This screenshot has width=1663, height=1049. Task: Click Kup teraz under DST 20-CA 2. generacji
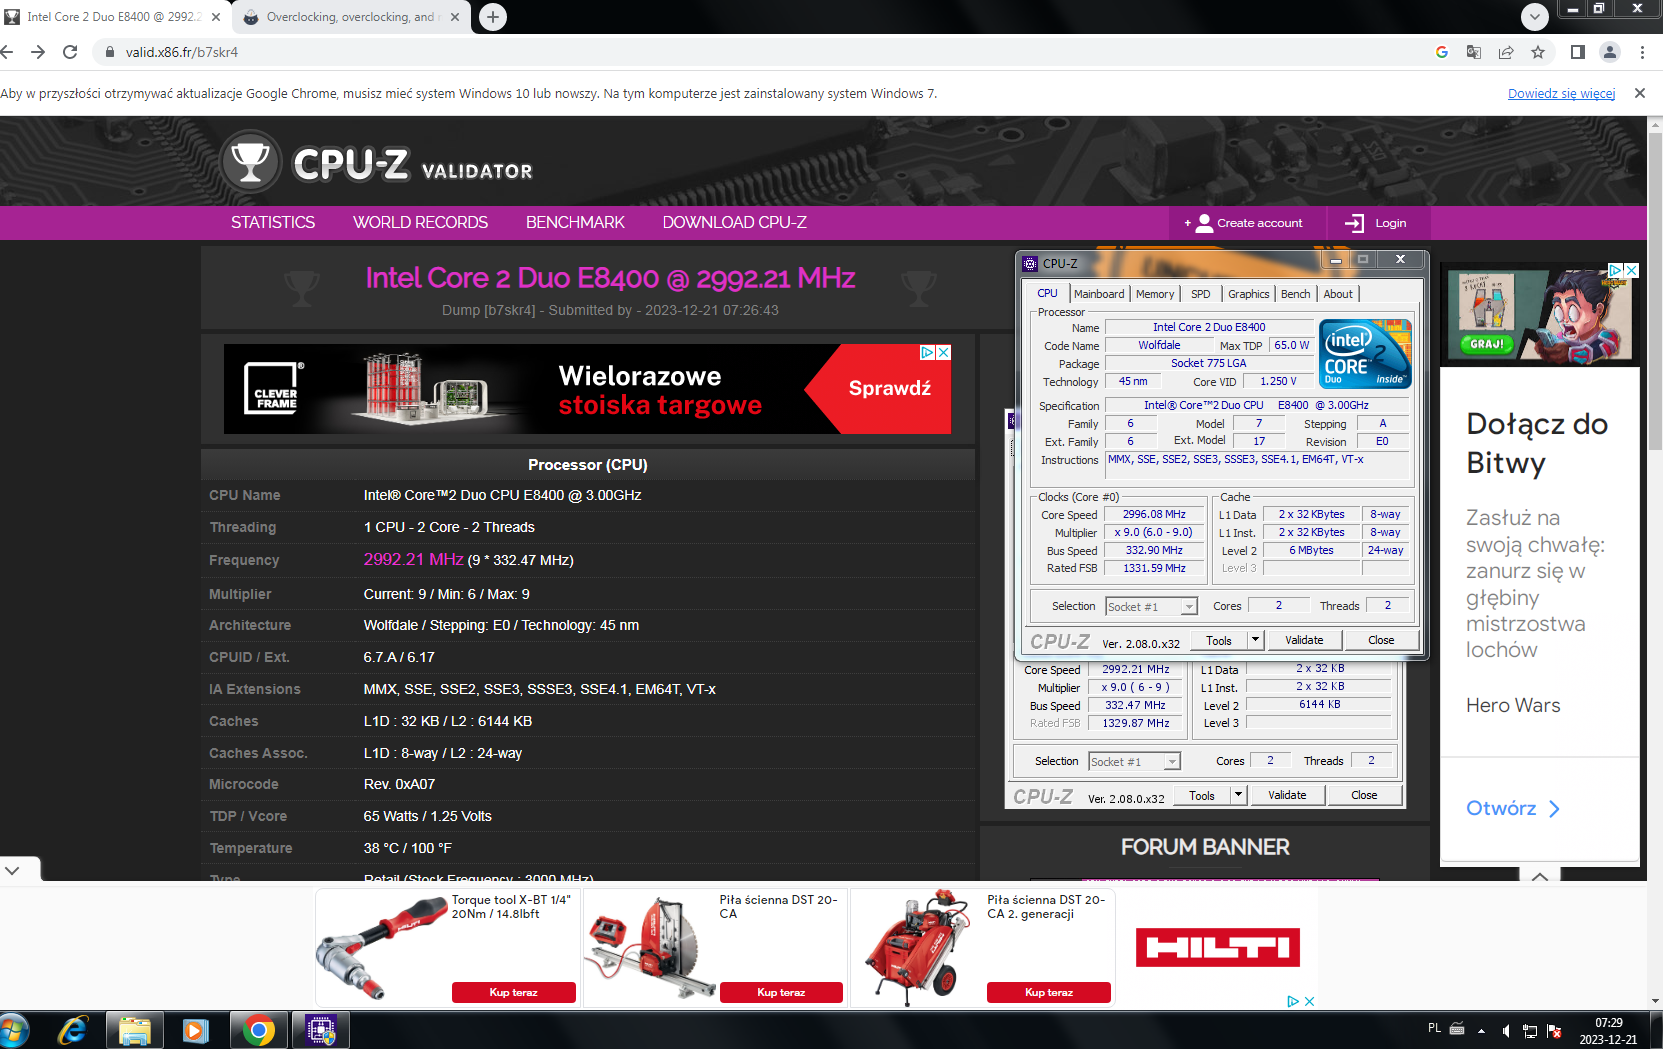[1048, 992]
